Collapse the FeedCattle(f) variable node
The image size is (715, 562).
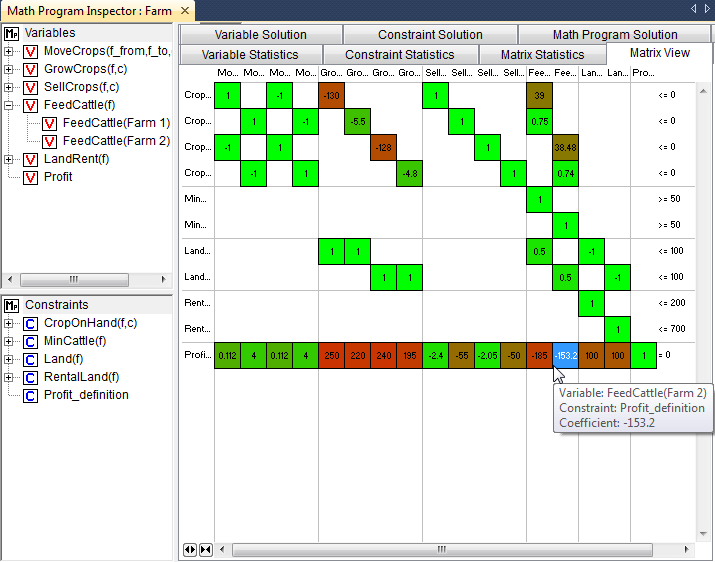8,105
